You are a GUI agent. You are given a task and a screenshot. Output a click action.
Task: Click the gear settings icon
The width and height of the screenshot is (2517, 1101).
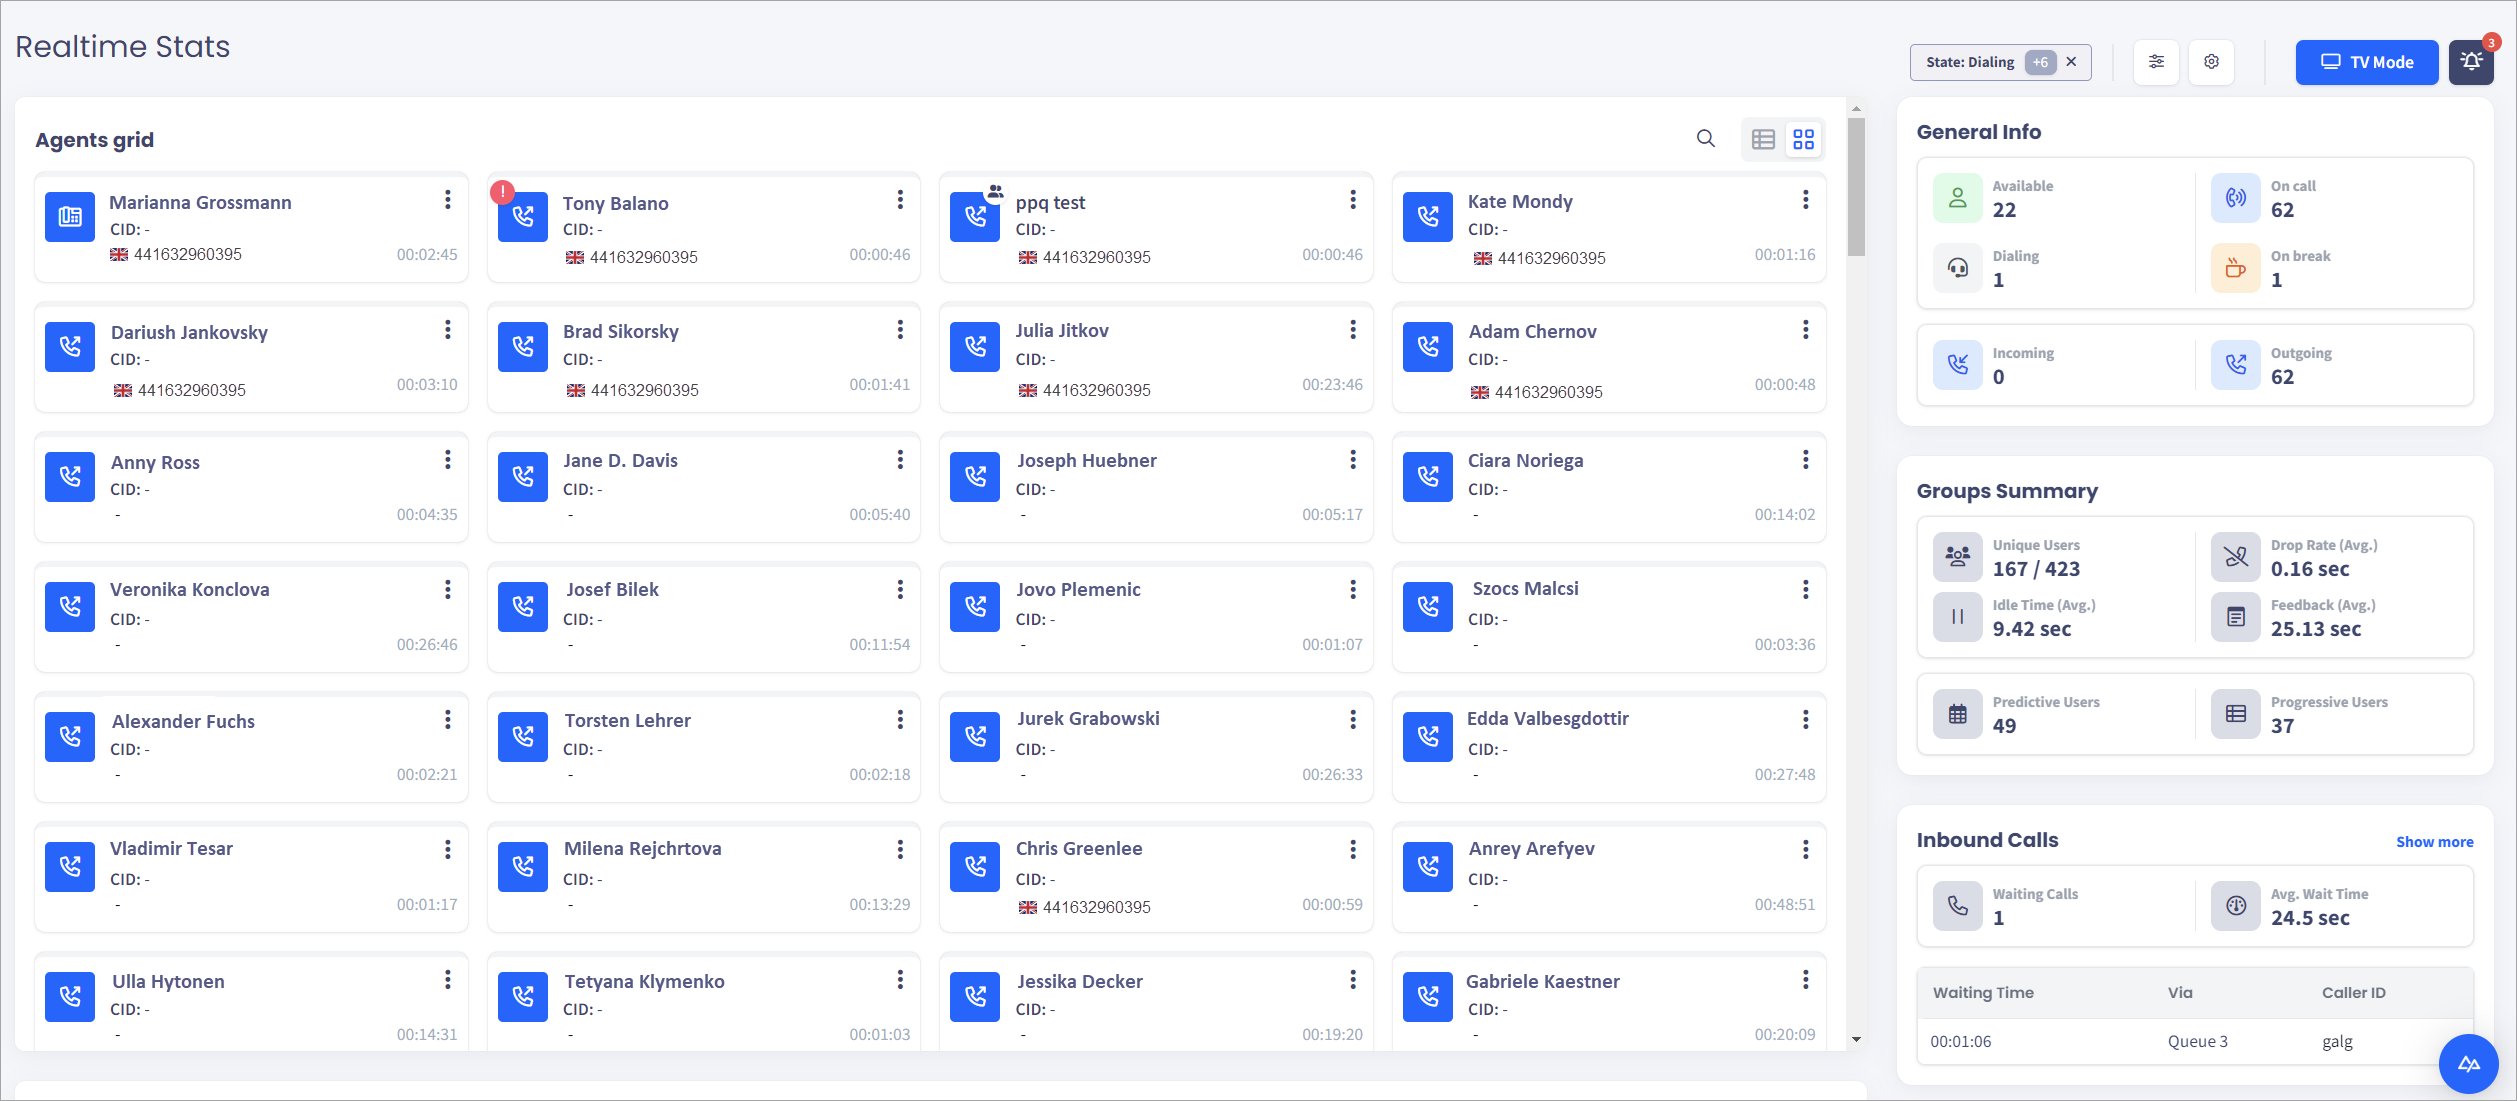(x=2211, y=62)
